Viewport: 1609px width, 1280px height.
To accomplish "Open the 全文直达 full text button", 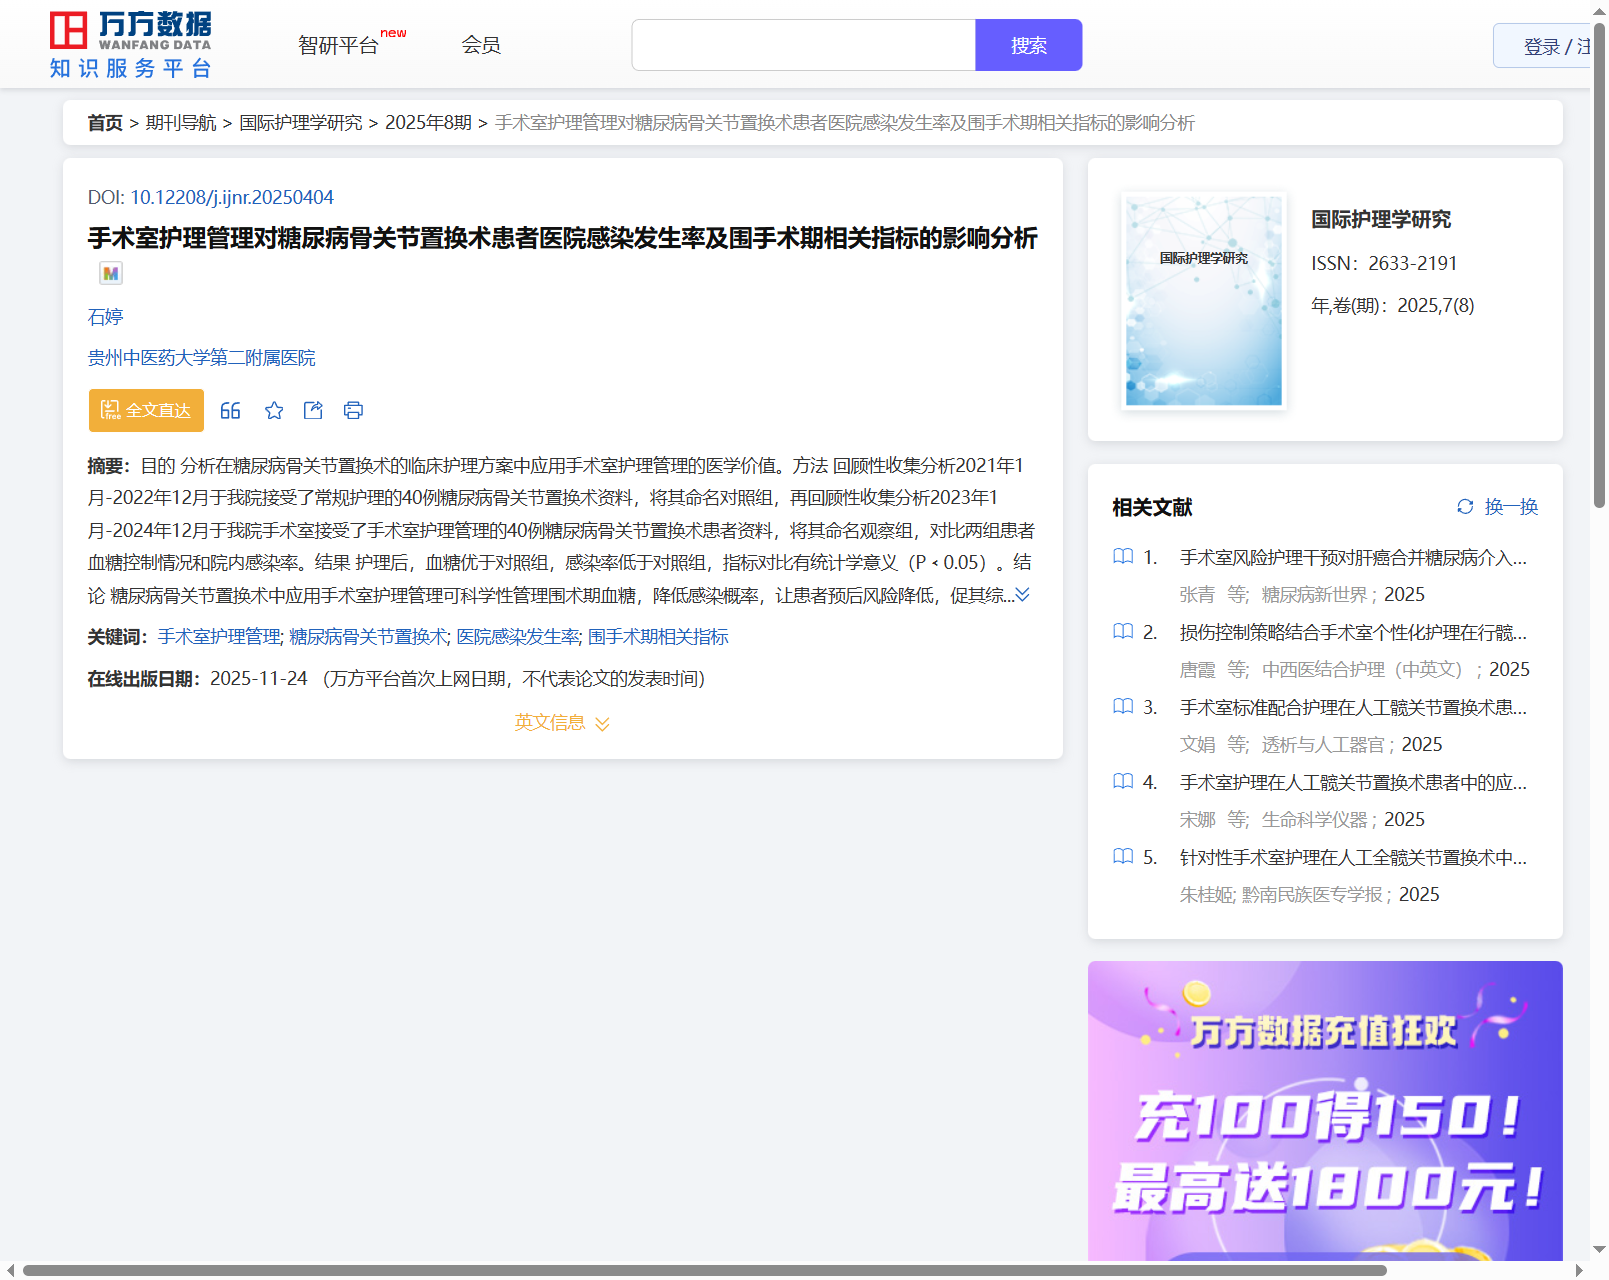I will (146, 411).
